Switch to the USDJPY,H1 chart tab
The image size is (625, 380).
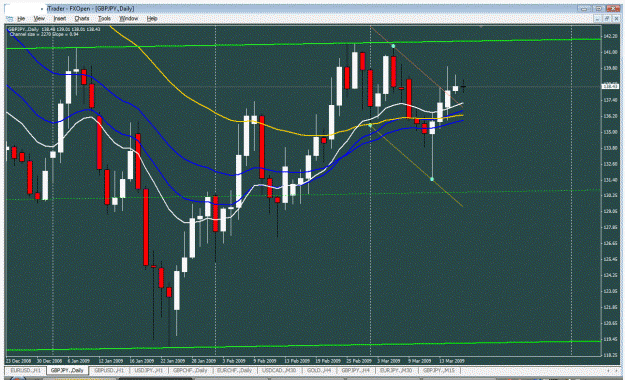click(x=149, y=370)
